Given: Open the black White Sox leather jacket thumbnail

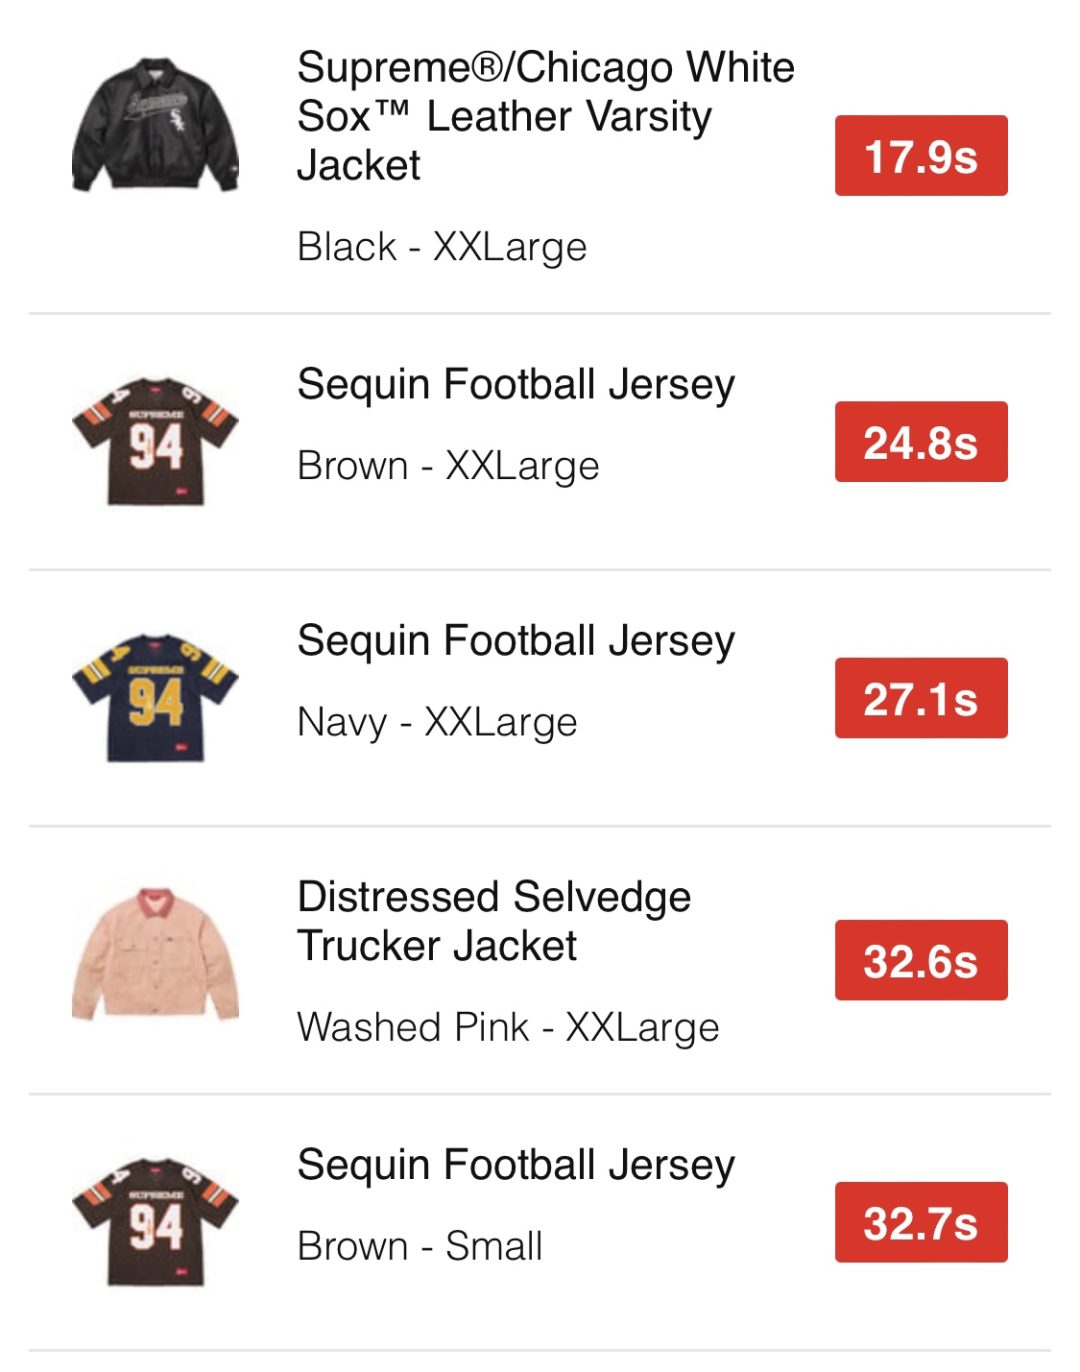Looking at the screenshot, I should point(155,125).
